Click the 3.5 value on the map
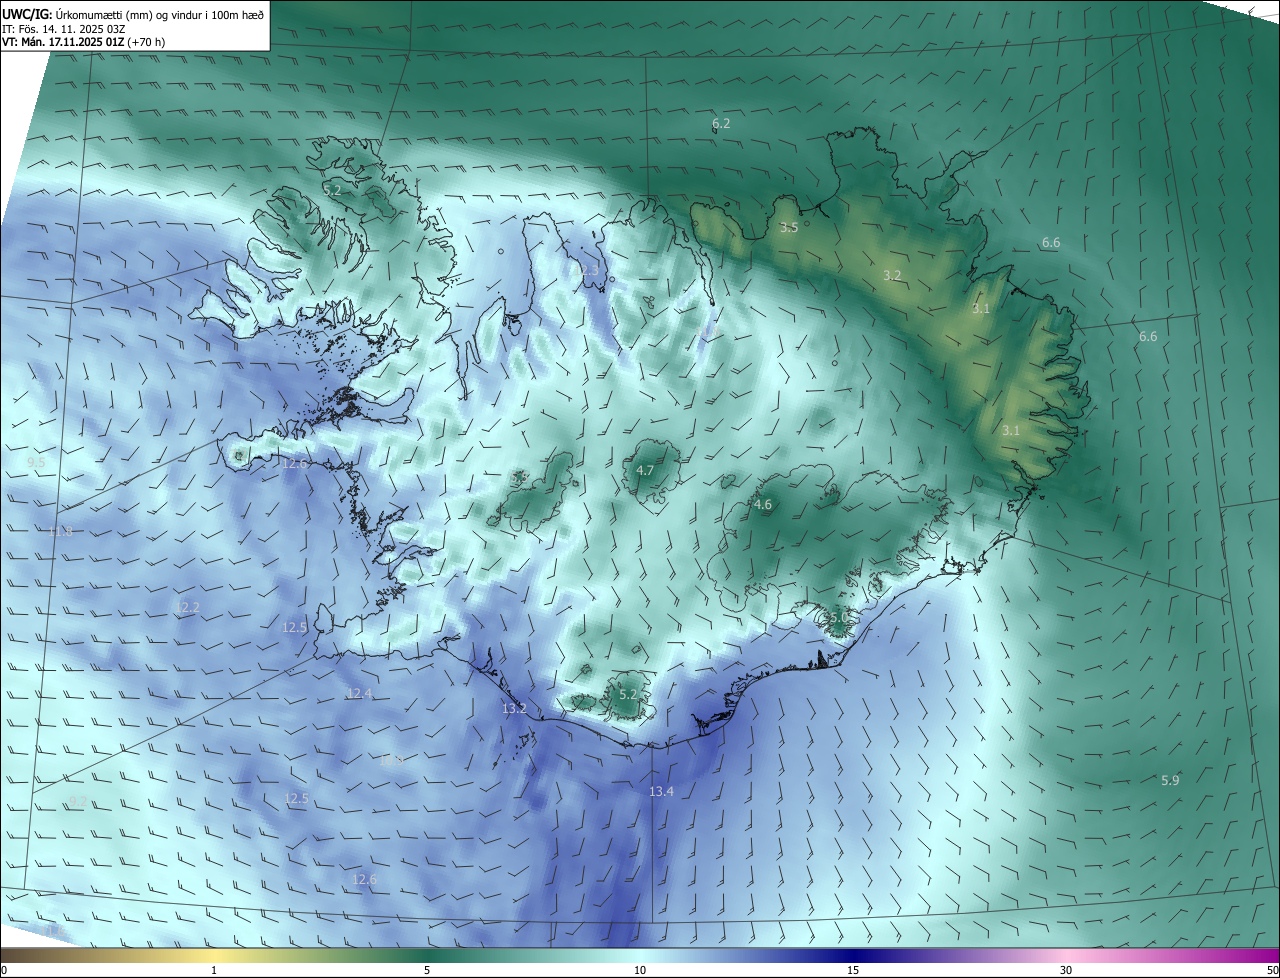The width and height of the screenshot is (1280, 978). [x=789, y=228]
